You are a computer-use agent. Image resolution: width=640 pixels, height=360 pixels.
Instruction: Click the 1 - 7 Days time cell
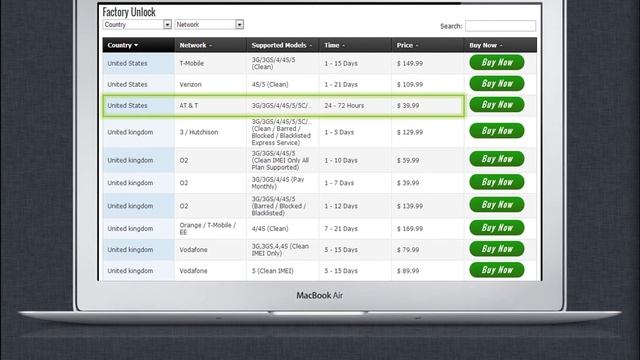coord(355,183)
